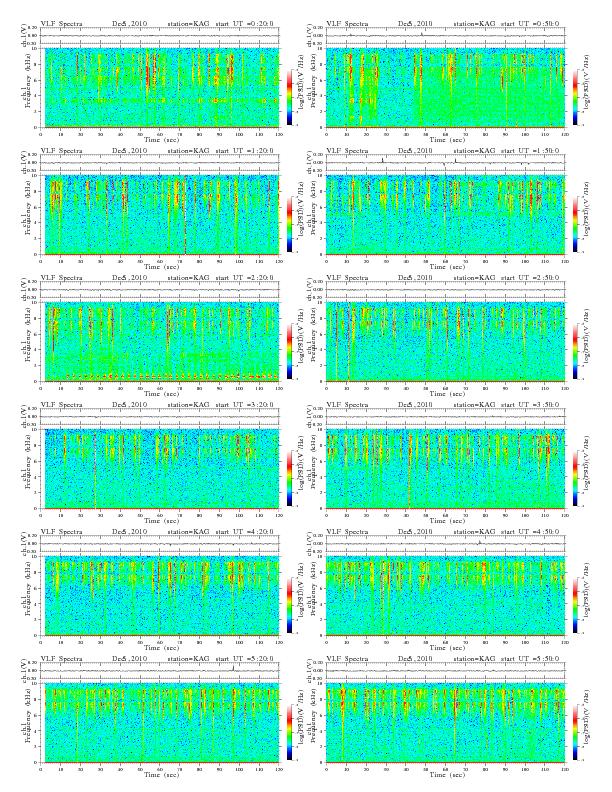Select the title text 'start UT =1:50:0'
612x792 pixels.
530,151
